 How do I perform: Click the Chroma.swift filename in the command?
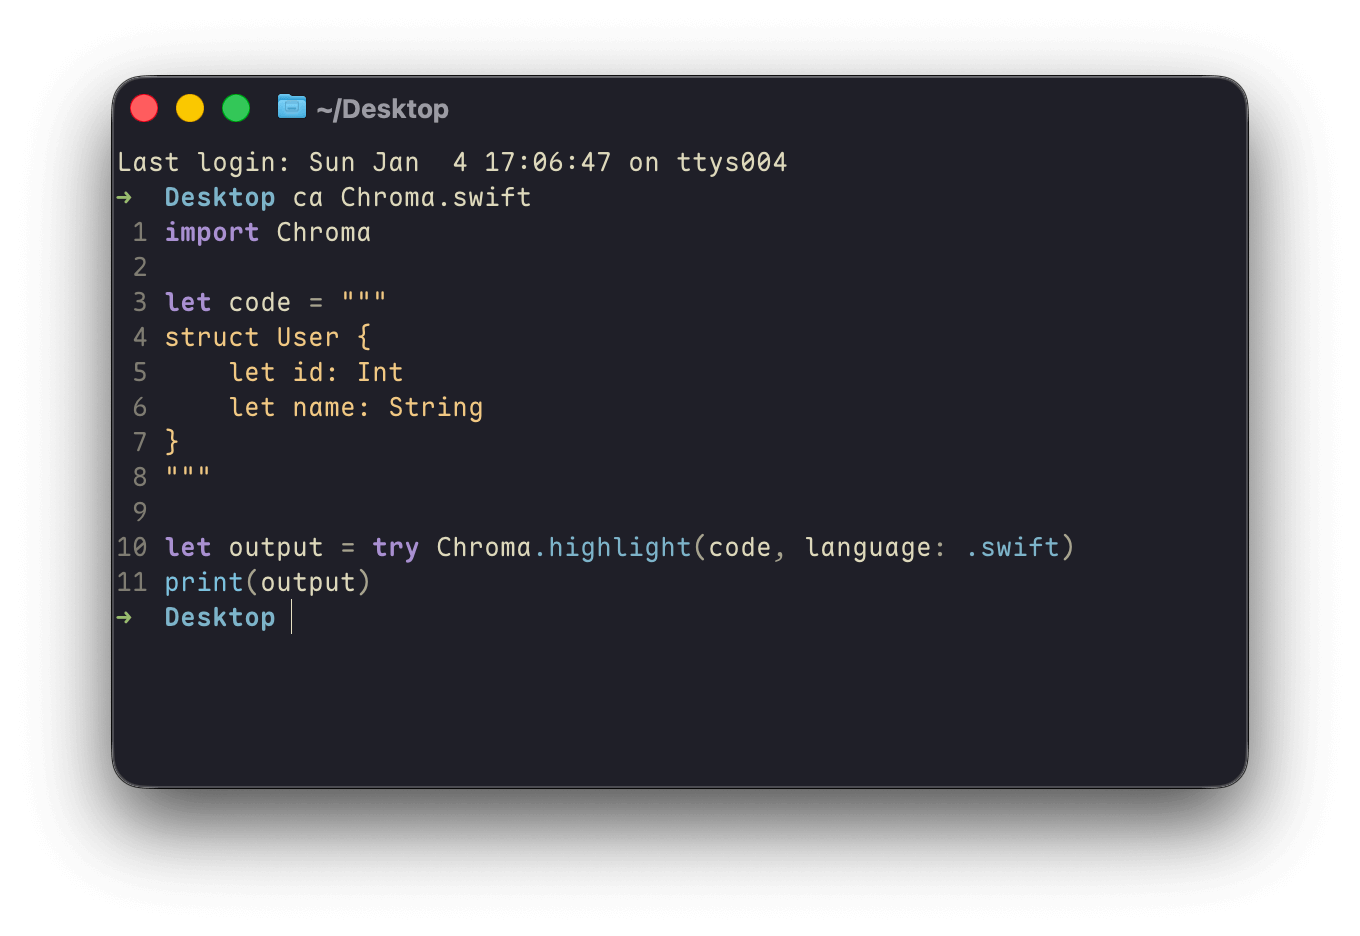tap(436, 197)
